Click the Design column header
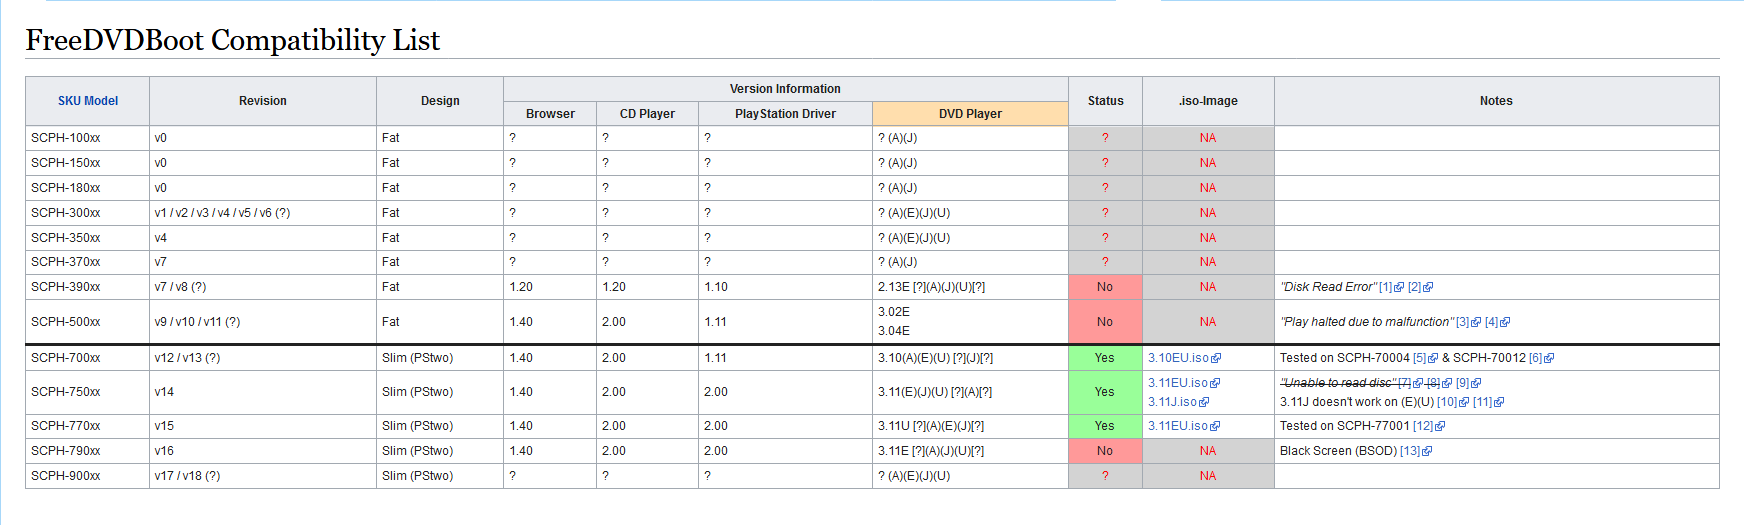The image size is (1744, 525). pos(440,101)
